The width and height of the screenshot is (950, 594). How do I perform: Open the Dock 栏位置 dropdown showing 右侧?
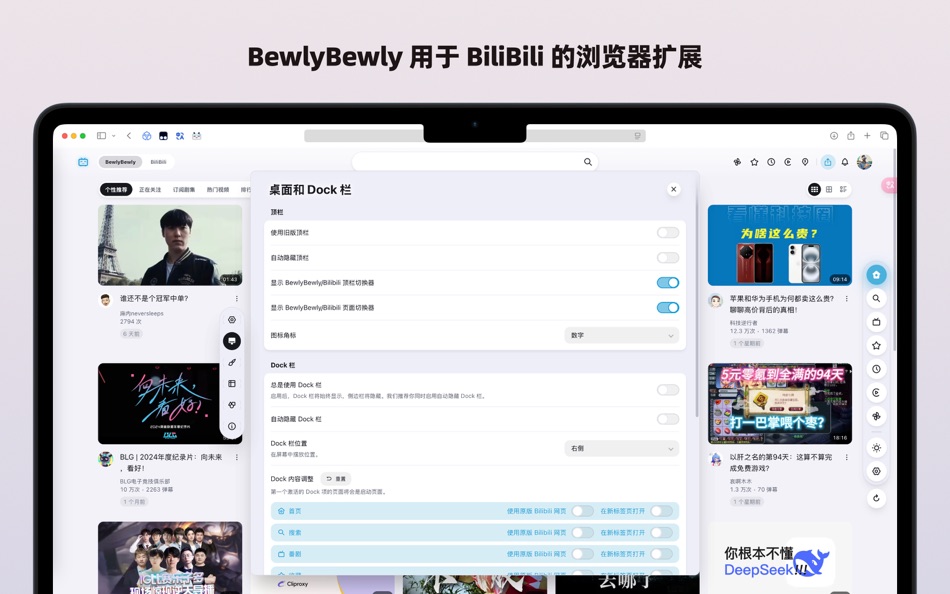(x=622, y=449)
